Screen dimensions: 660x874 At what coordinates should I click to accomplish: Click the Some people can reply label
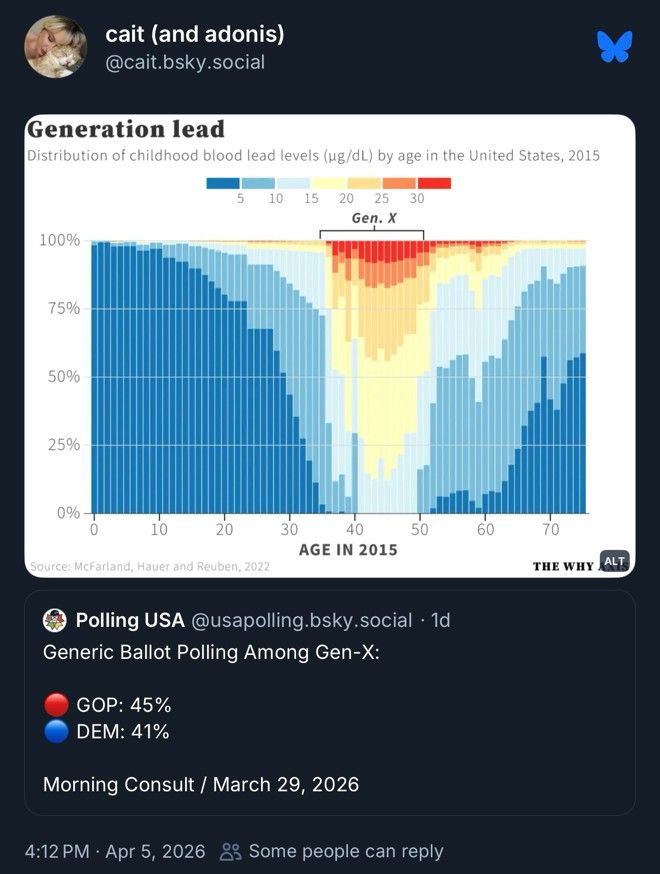click(x=346, y=851)
